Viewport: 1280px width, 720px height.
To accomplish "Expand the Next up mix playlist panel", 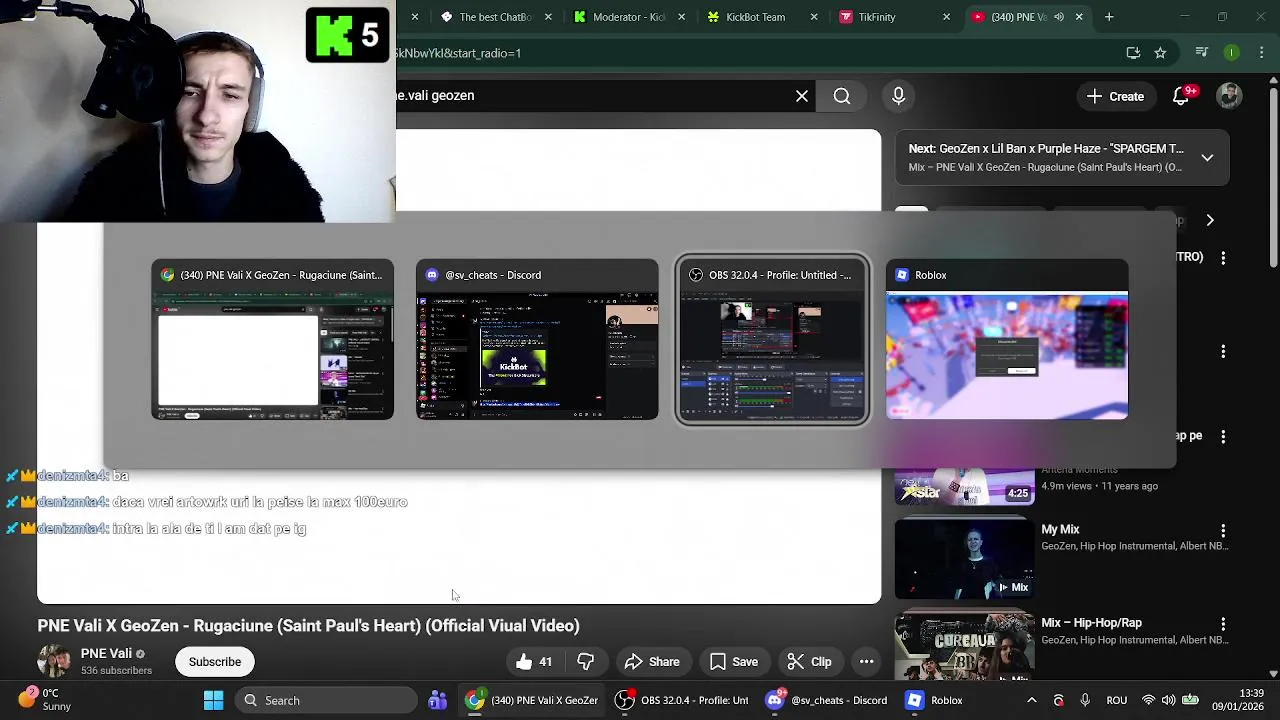I will tap(1207, 158).
